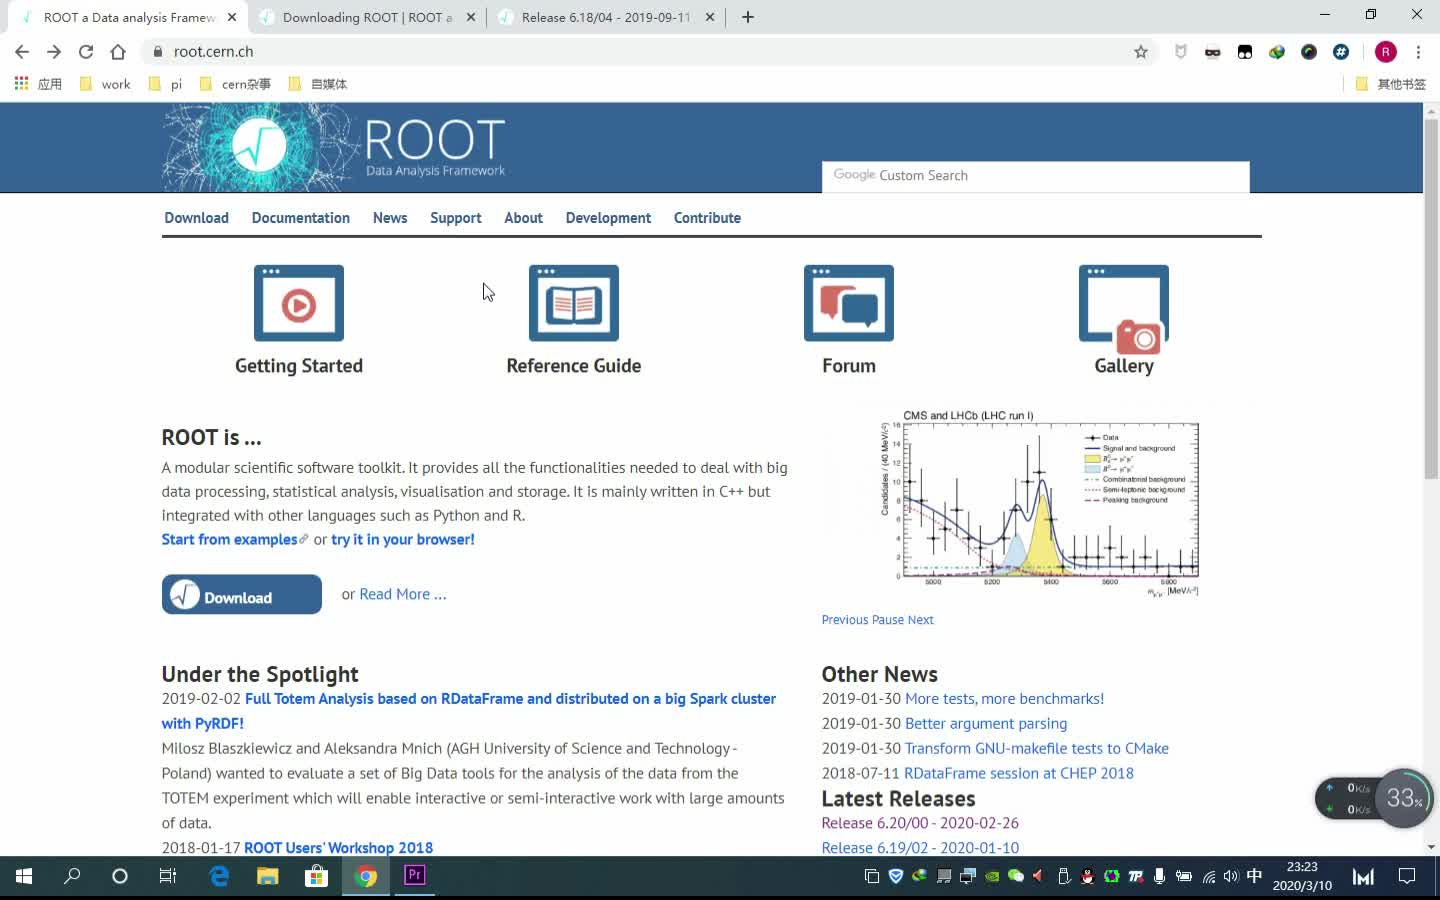This screenshot has height=900, width=1440.
Task: Open Windows Start menu
Action: click(24, 876)
